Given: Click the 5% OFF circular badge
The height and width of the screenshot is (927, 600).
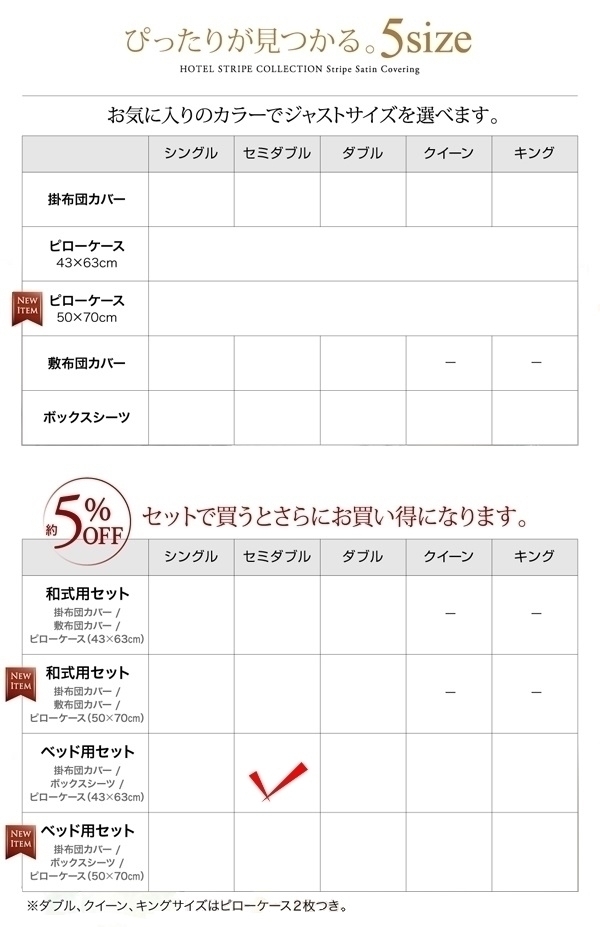Looking at the screenshot, I should click(x=86, y=521).
